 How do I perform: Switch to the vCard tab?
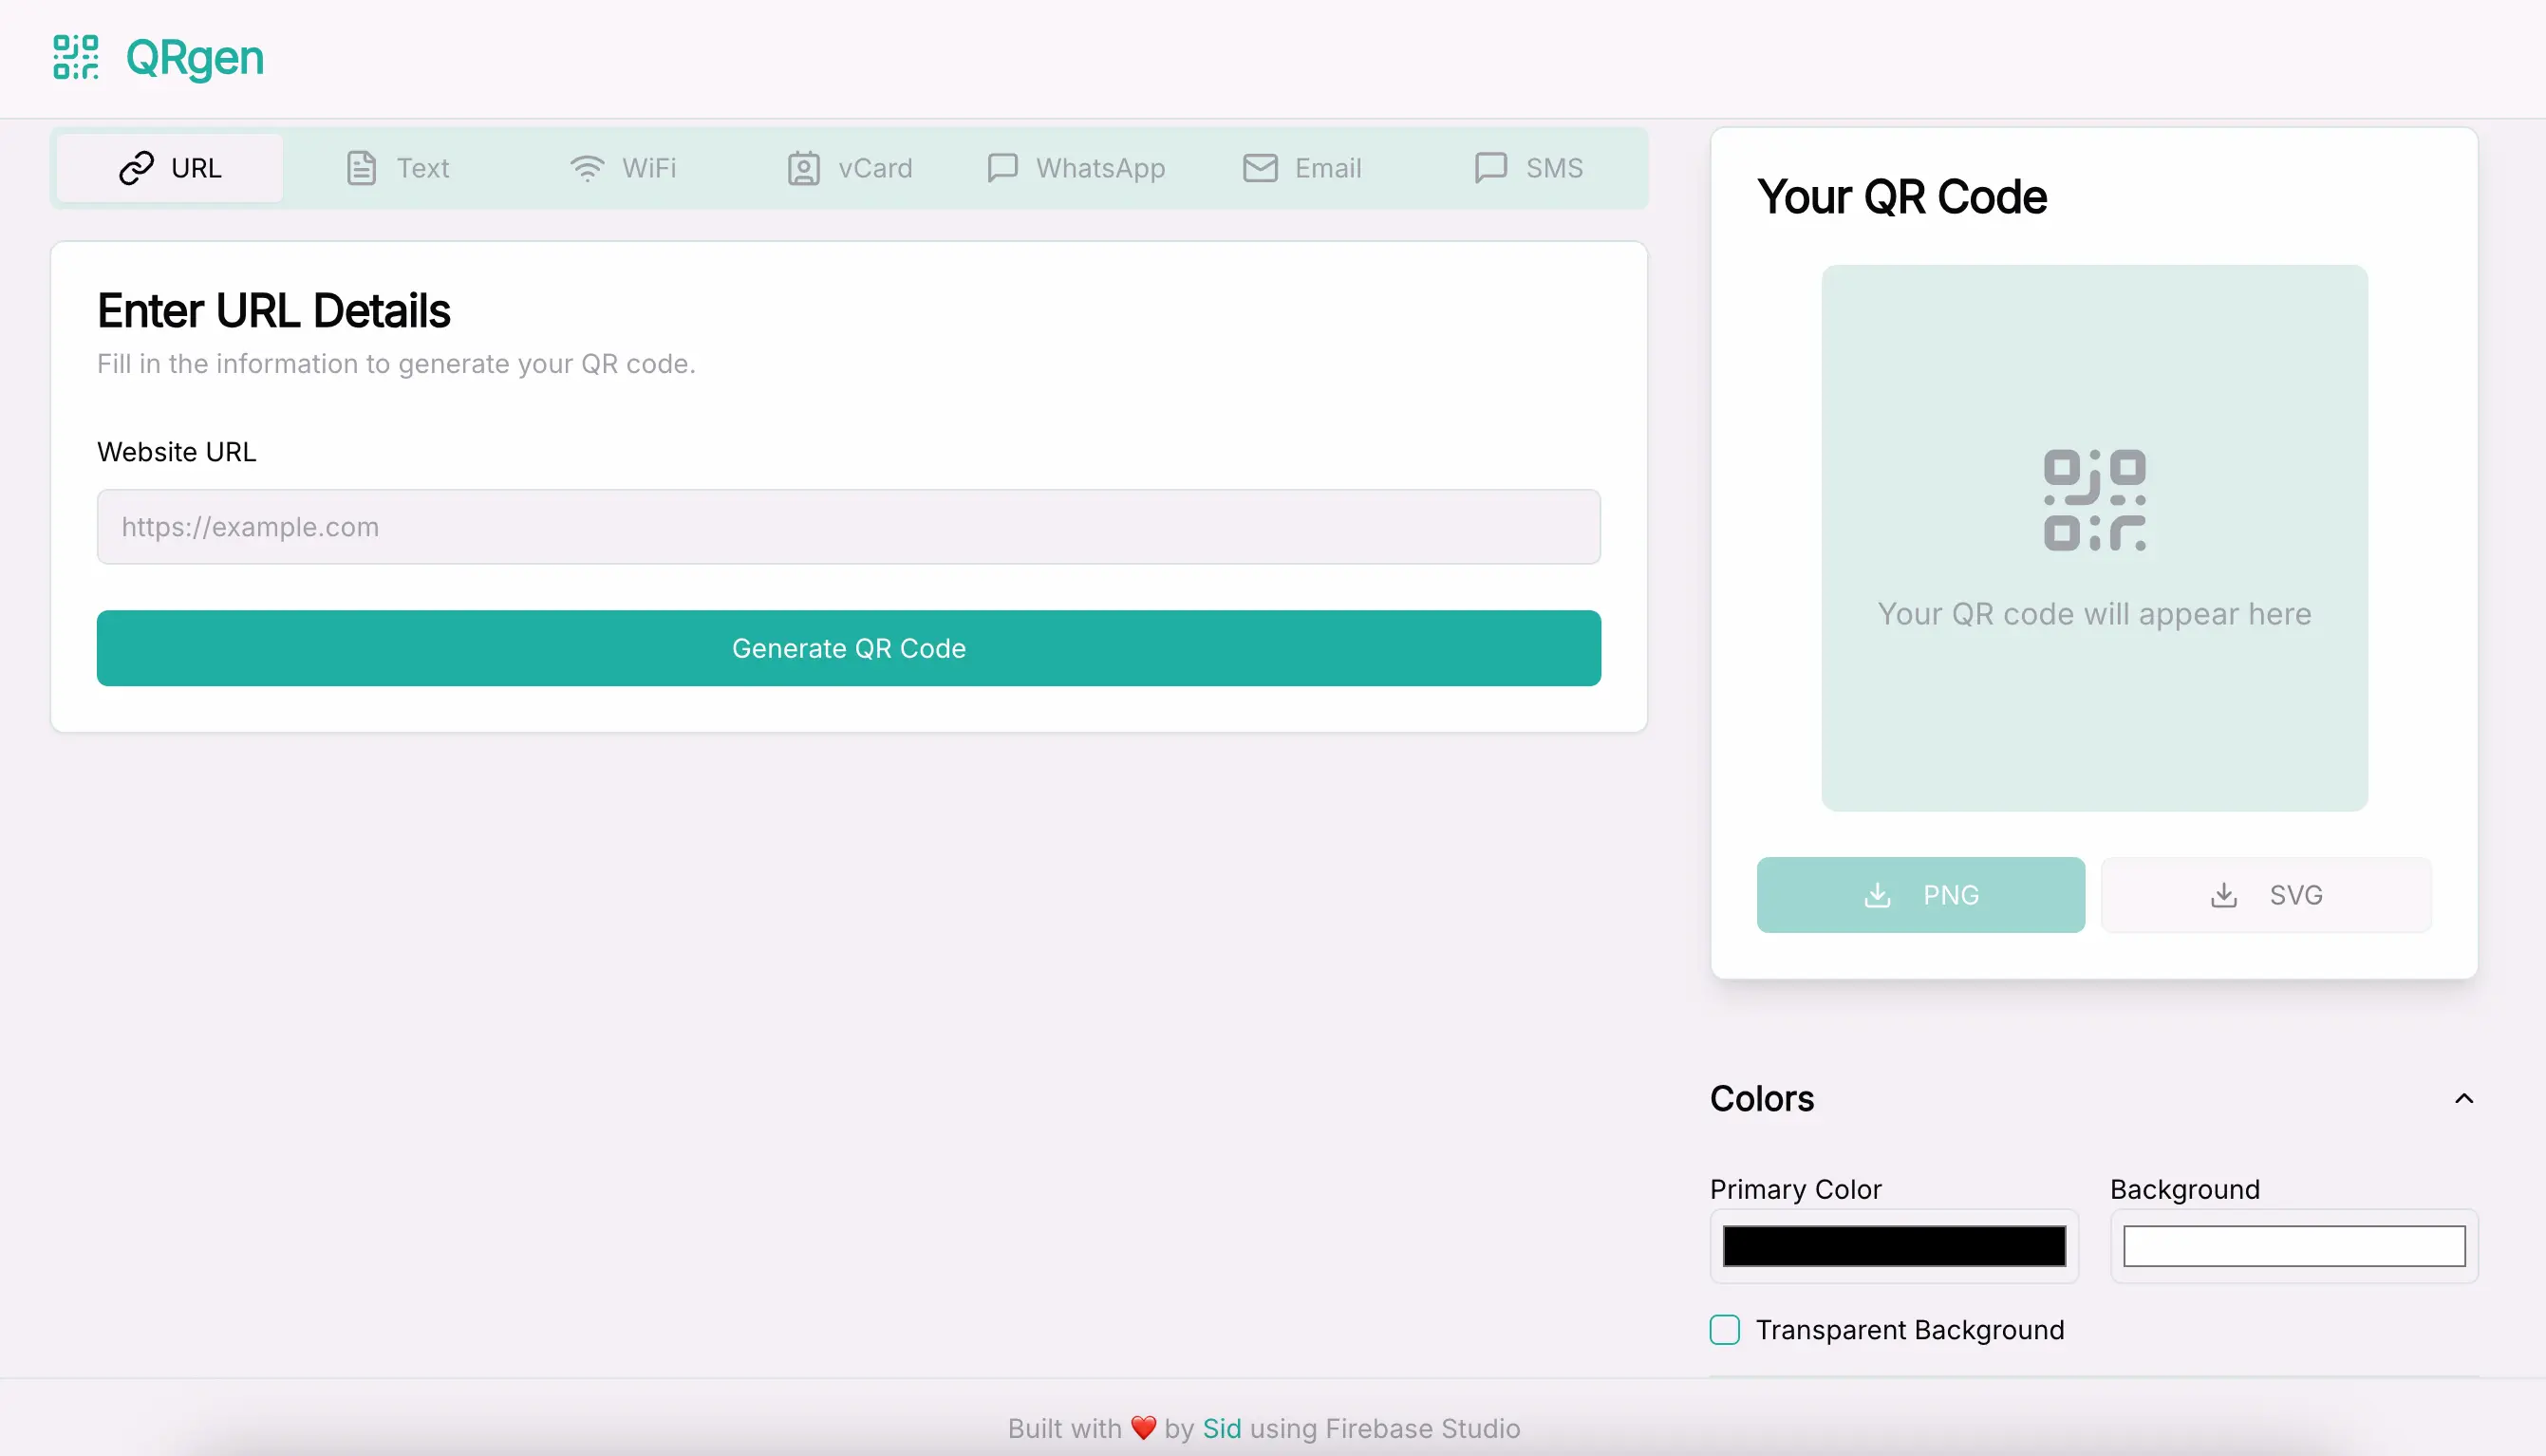[x=849, y=168]
